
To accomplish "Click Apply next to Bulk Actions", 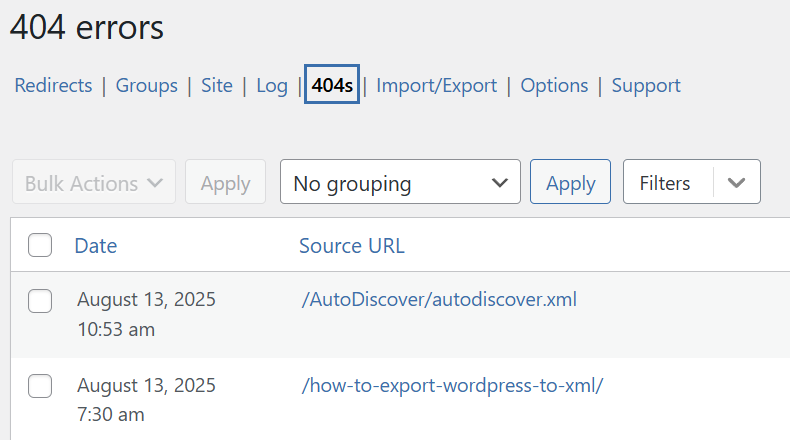I will (x=225, y=183).
